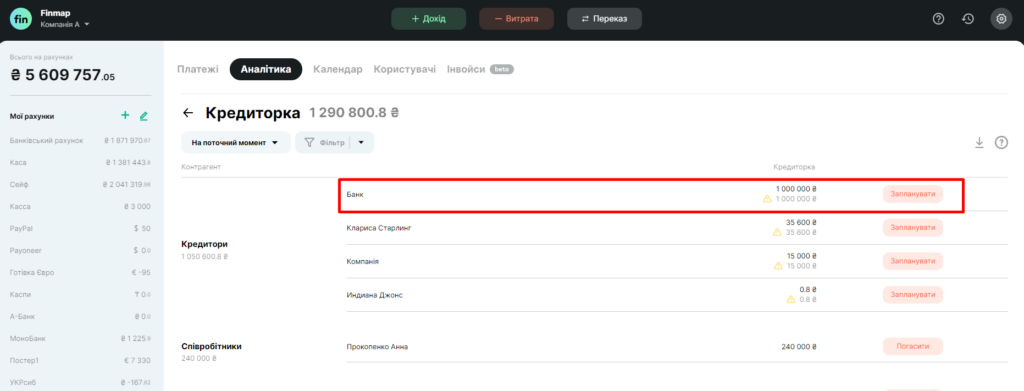Select А-Банк account in sidebar
Viewport: 1024px width, 391px height.
click(81, 317)
